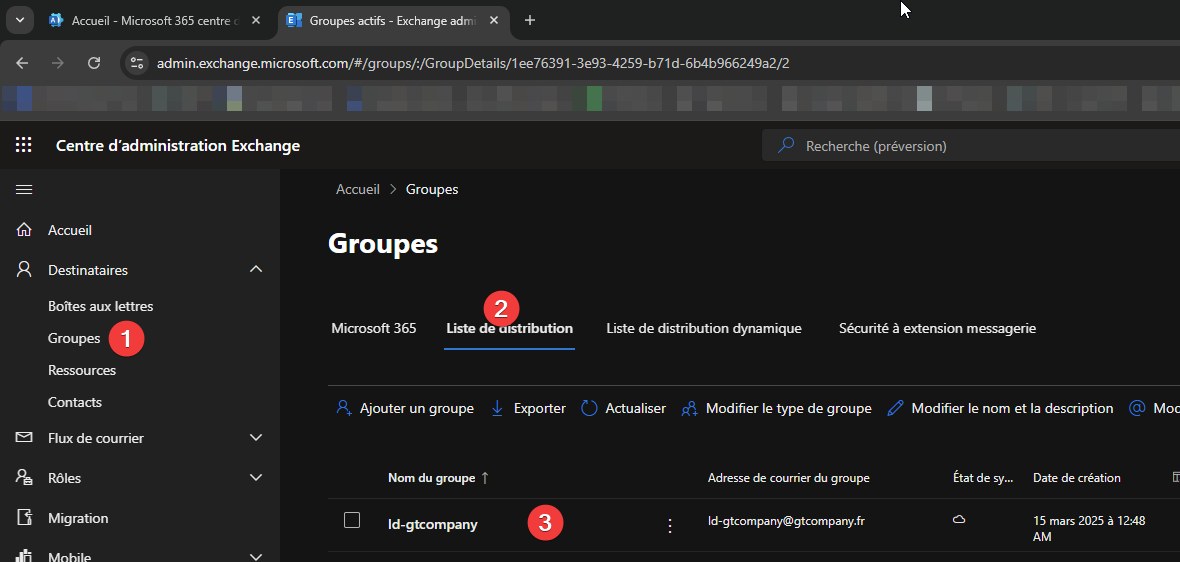Open the app launcher waffle icon
1180x562 pixels.
(24, 146)
